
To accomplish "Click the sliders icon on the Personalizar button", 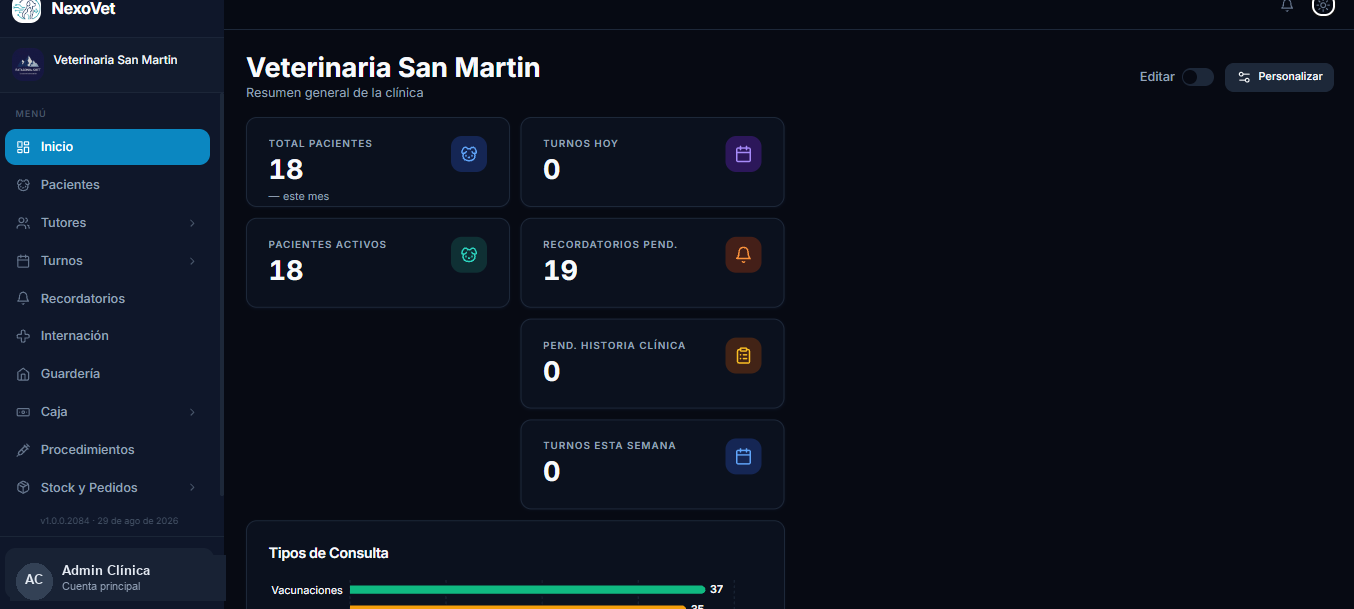I will tap(1244, 77).
